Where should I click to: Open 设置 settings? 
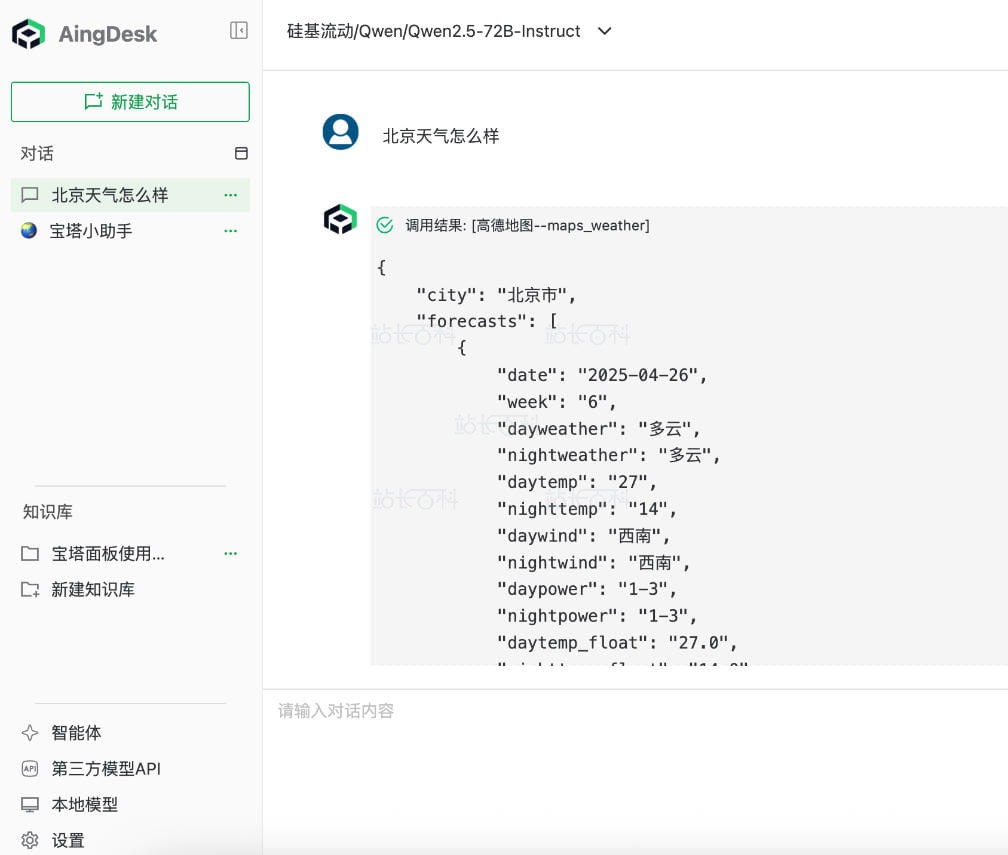coord(68,840)
